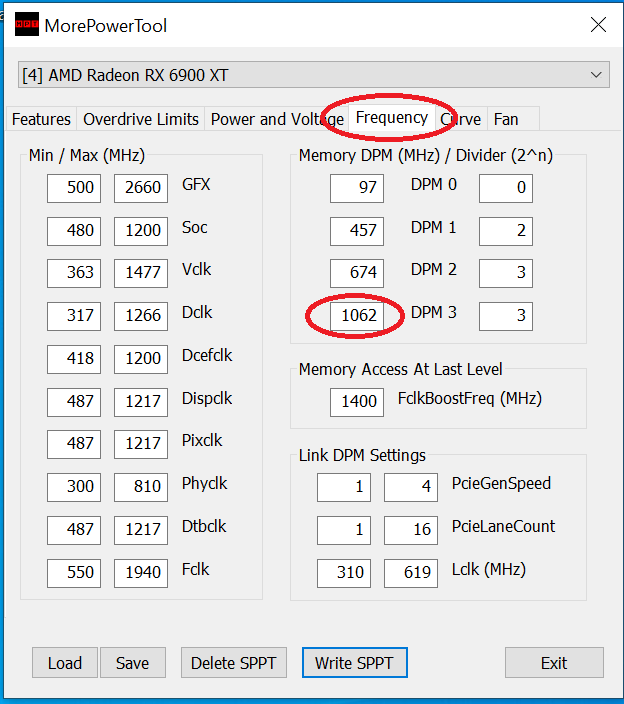Edit the GFX maximum field showing 2660
The width and height of the screenshot is (624, 704).
(141, 188)
